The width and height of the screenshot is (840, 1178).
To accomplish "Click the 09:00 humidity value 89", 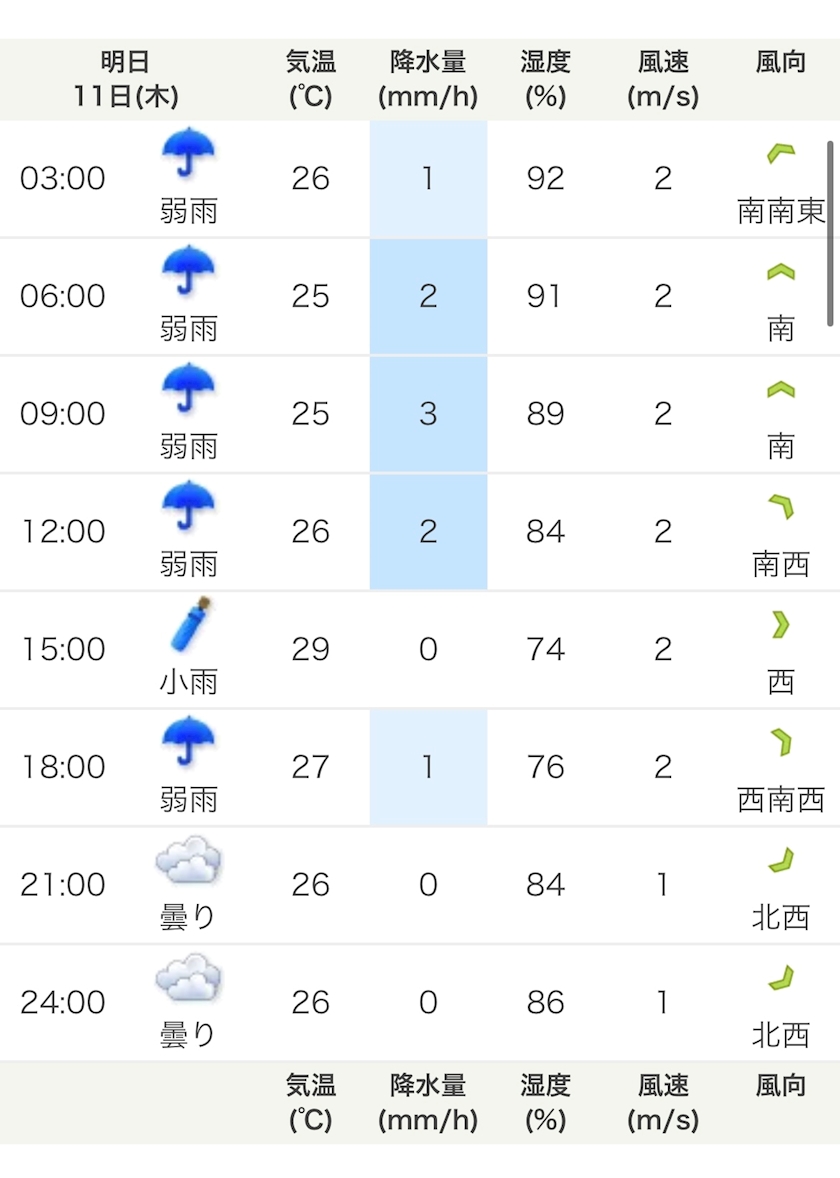I will coord(545,414).
